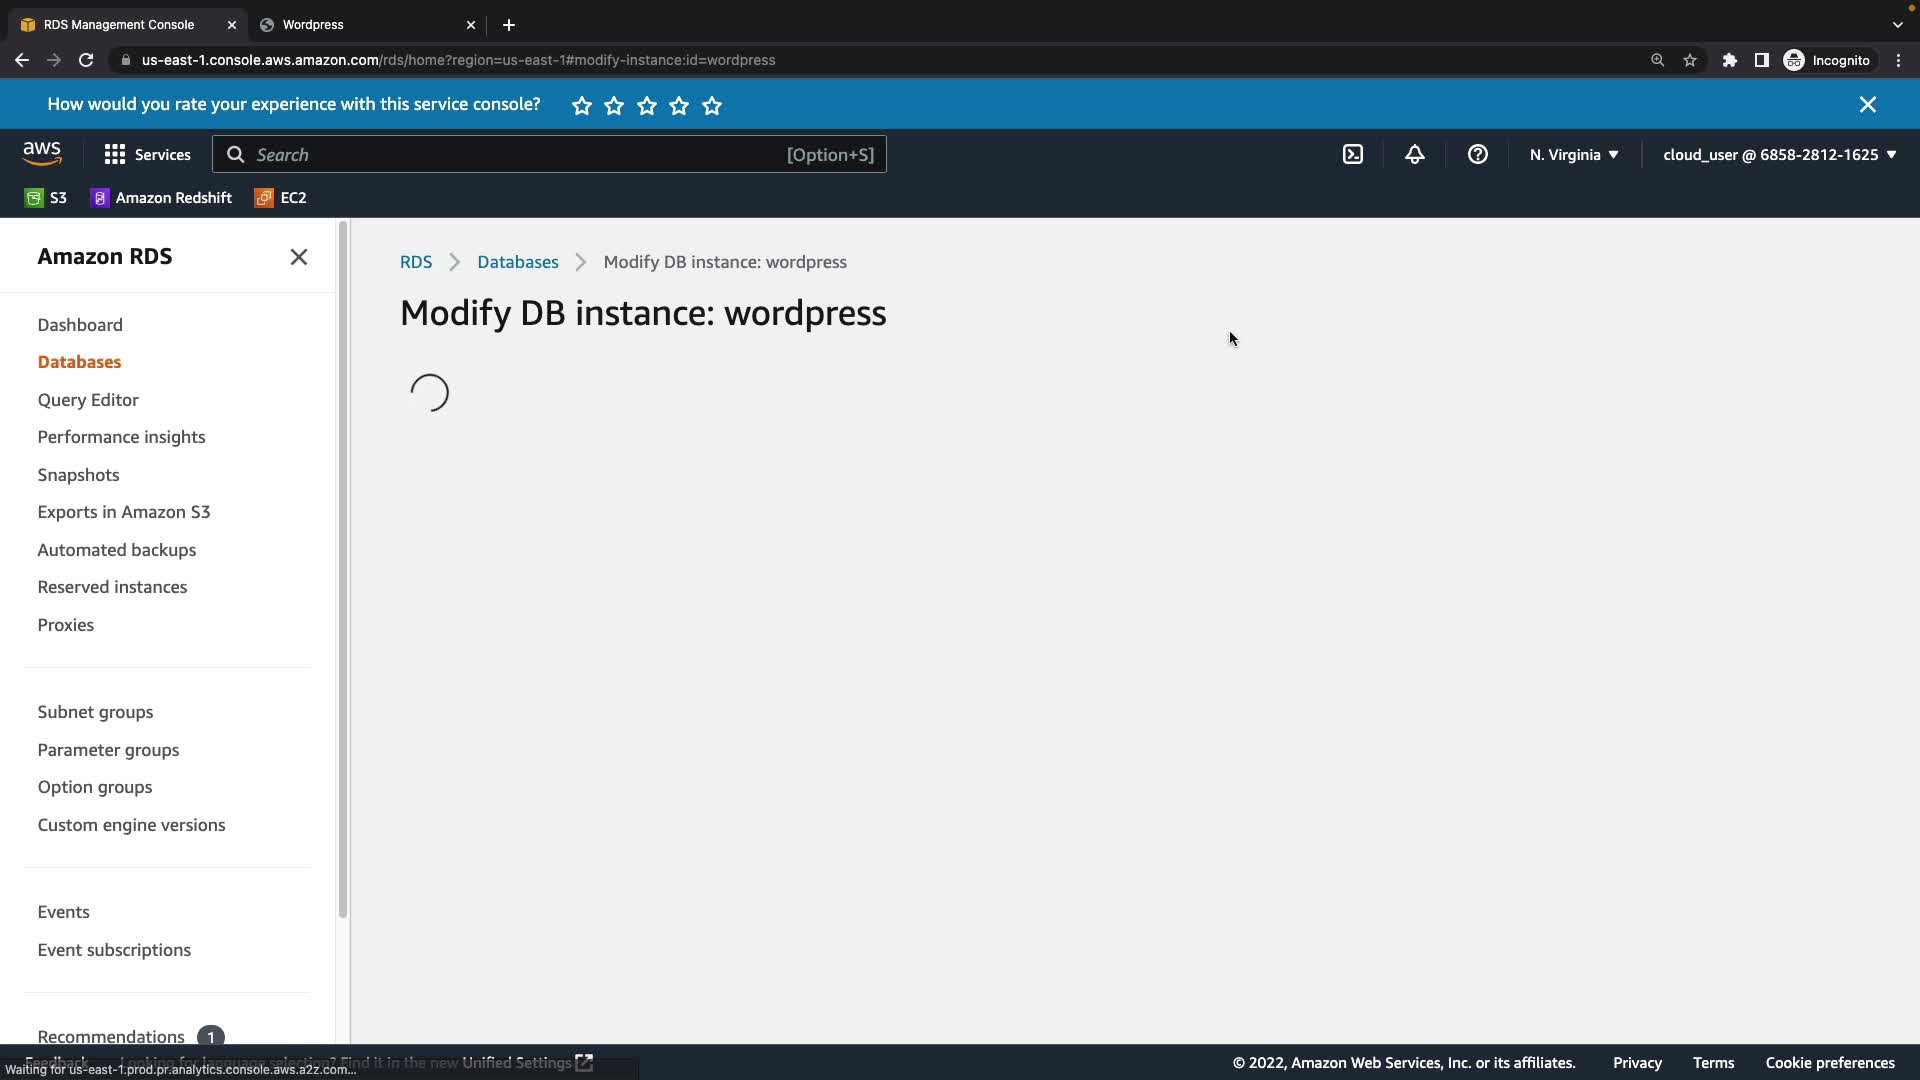
Task: Go to Parameter groups in sidebar
Action: (108, 750)
